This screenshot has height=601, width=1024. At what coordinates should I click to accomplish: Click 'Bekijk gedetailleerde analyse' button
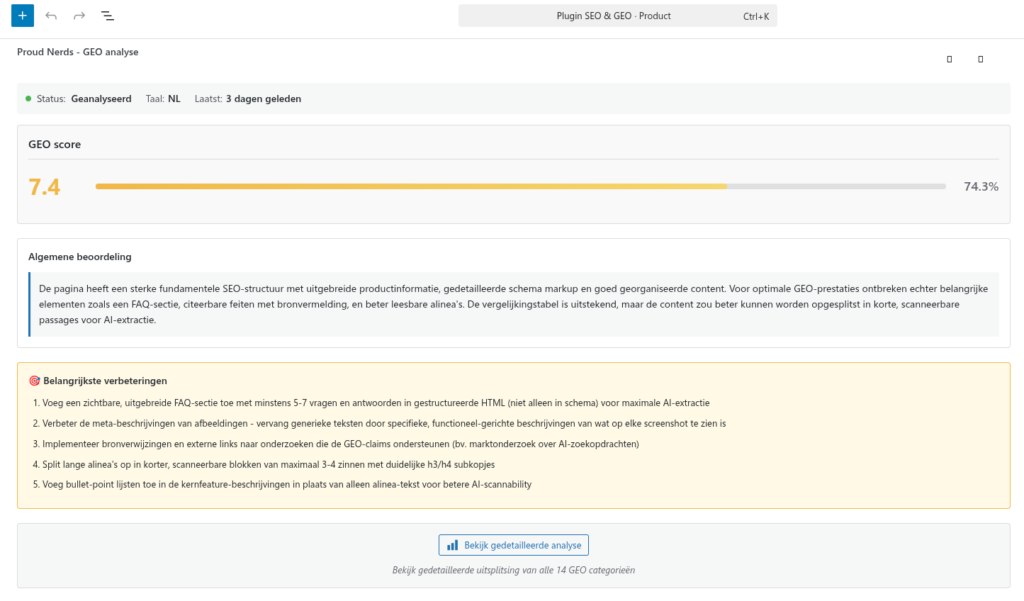[x=514, y=545]
